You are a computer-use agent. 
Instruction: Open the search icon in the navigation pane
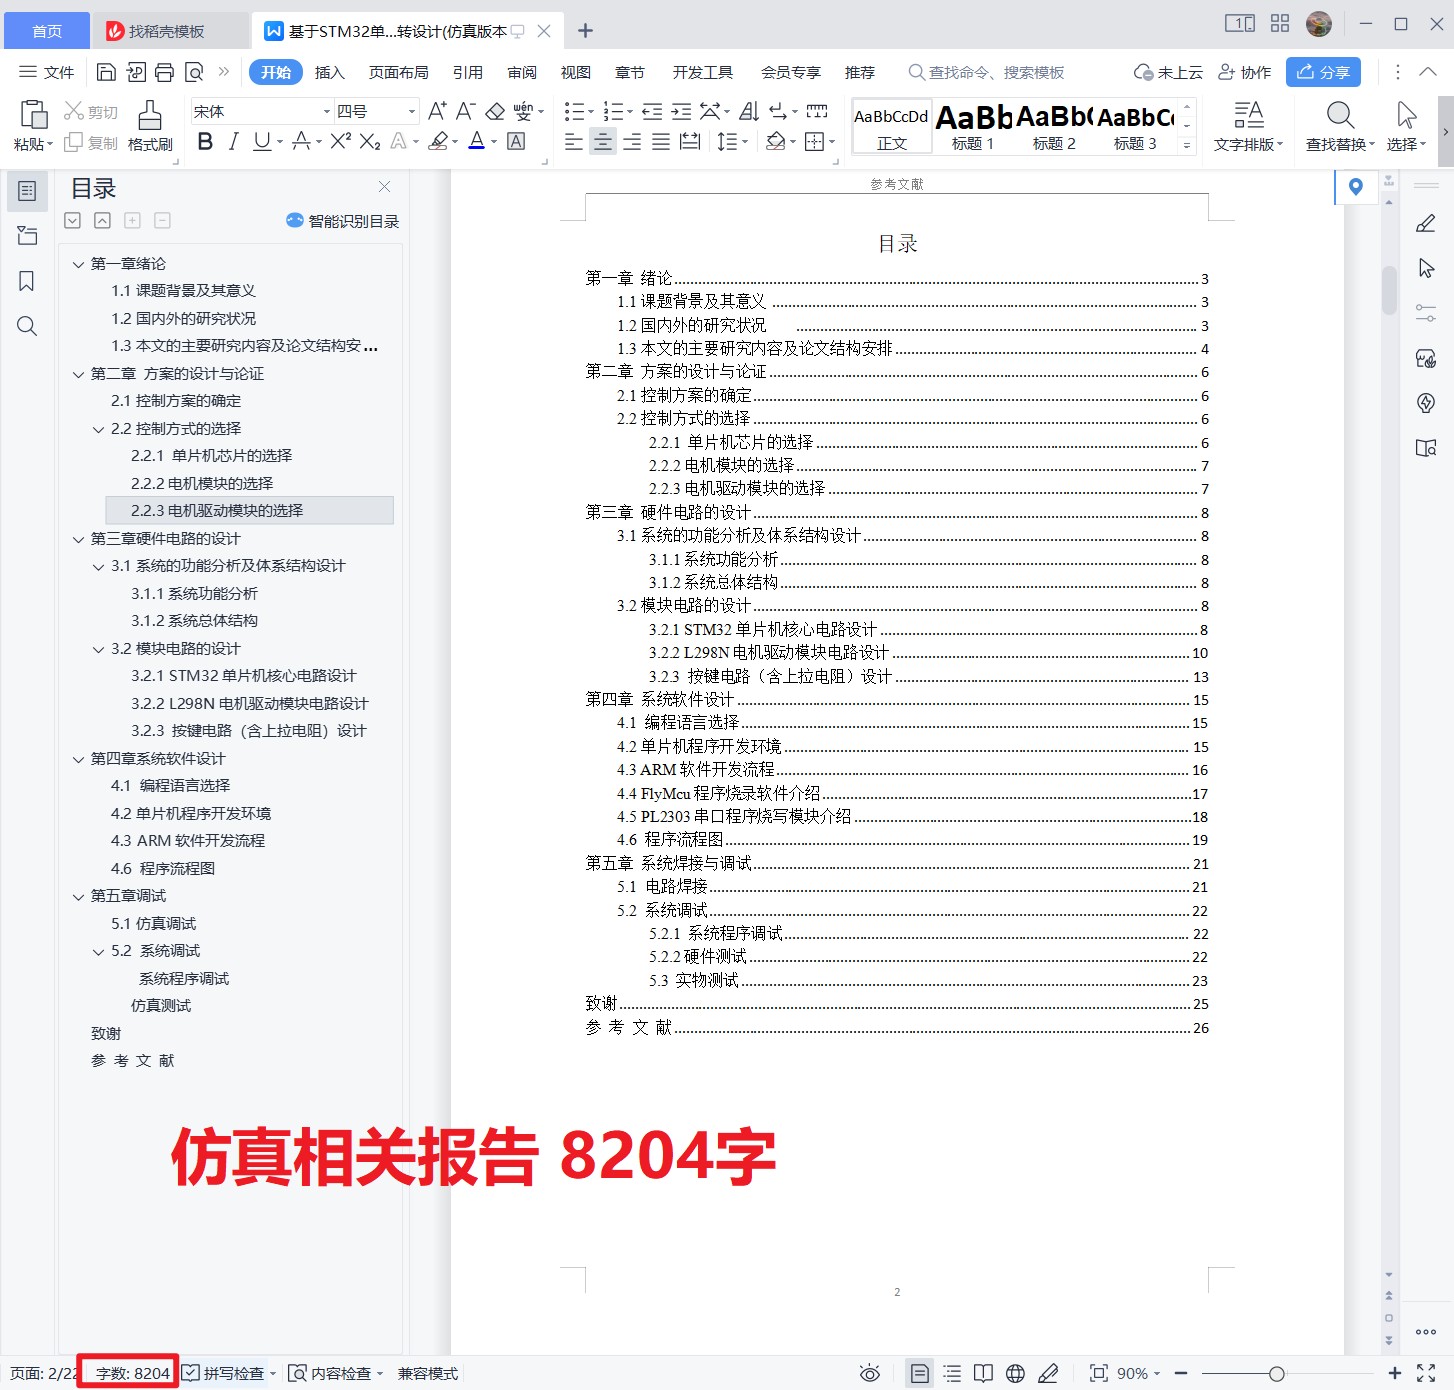[x=27, y=326]
